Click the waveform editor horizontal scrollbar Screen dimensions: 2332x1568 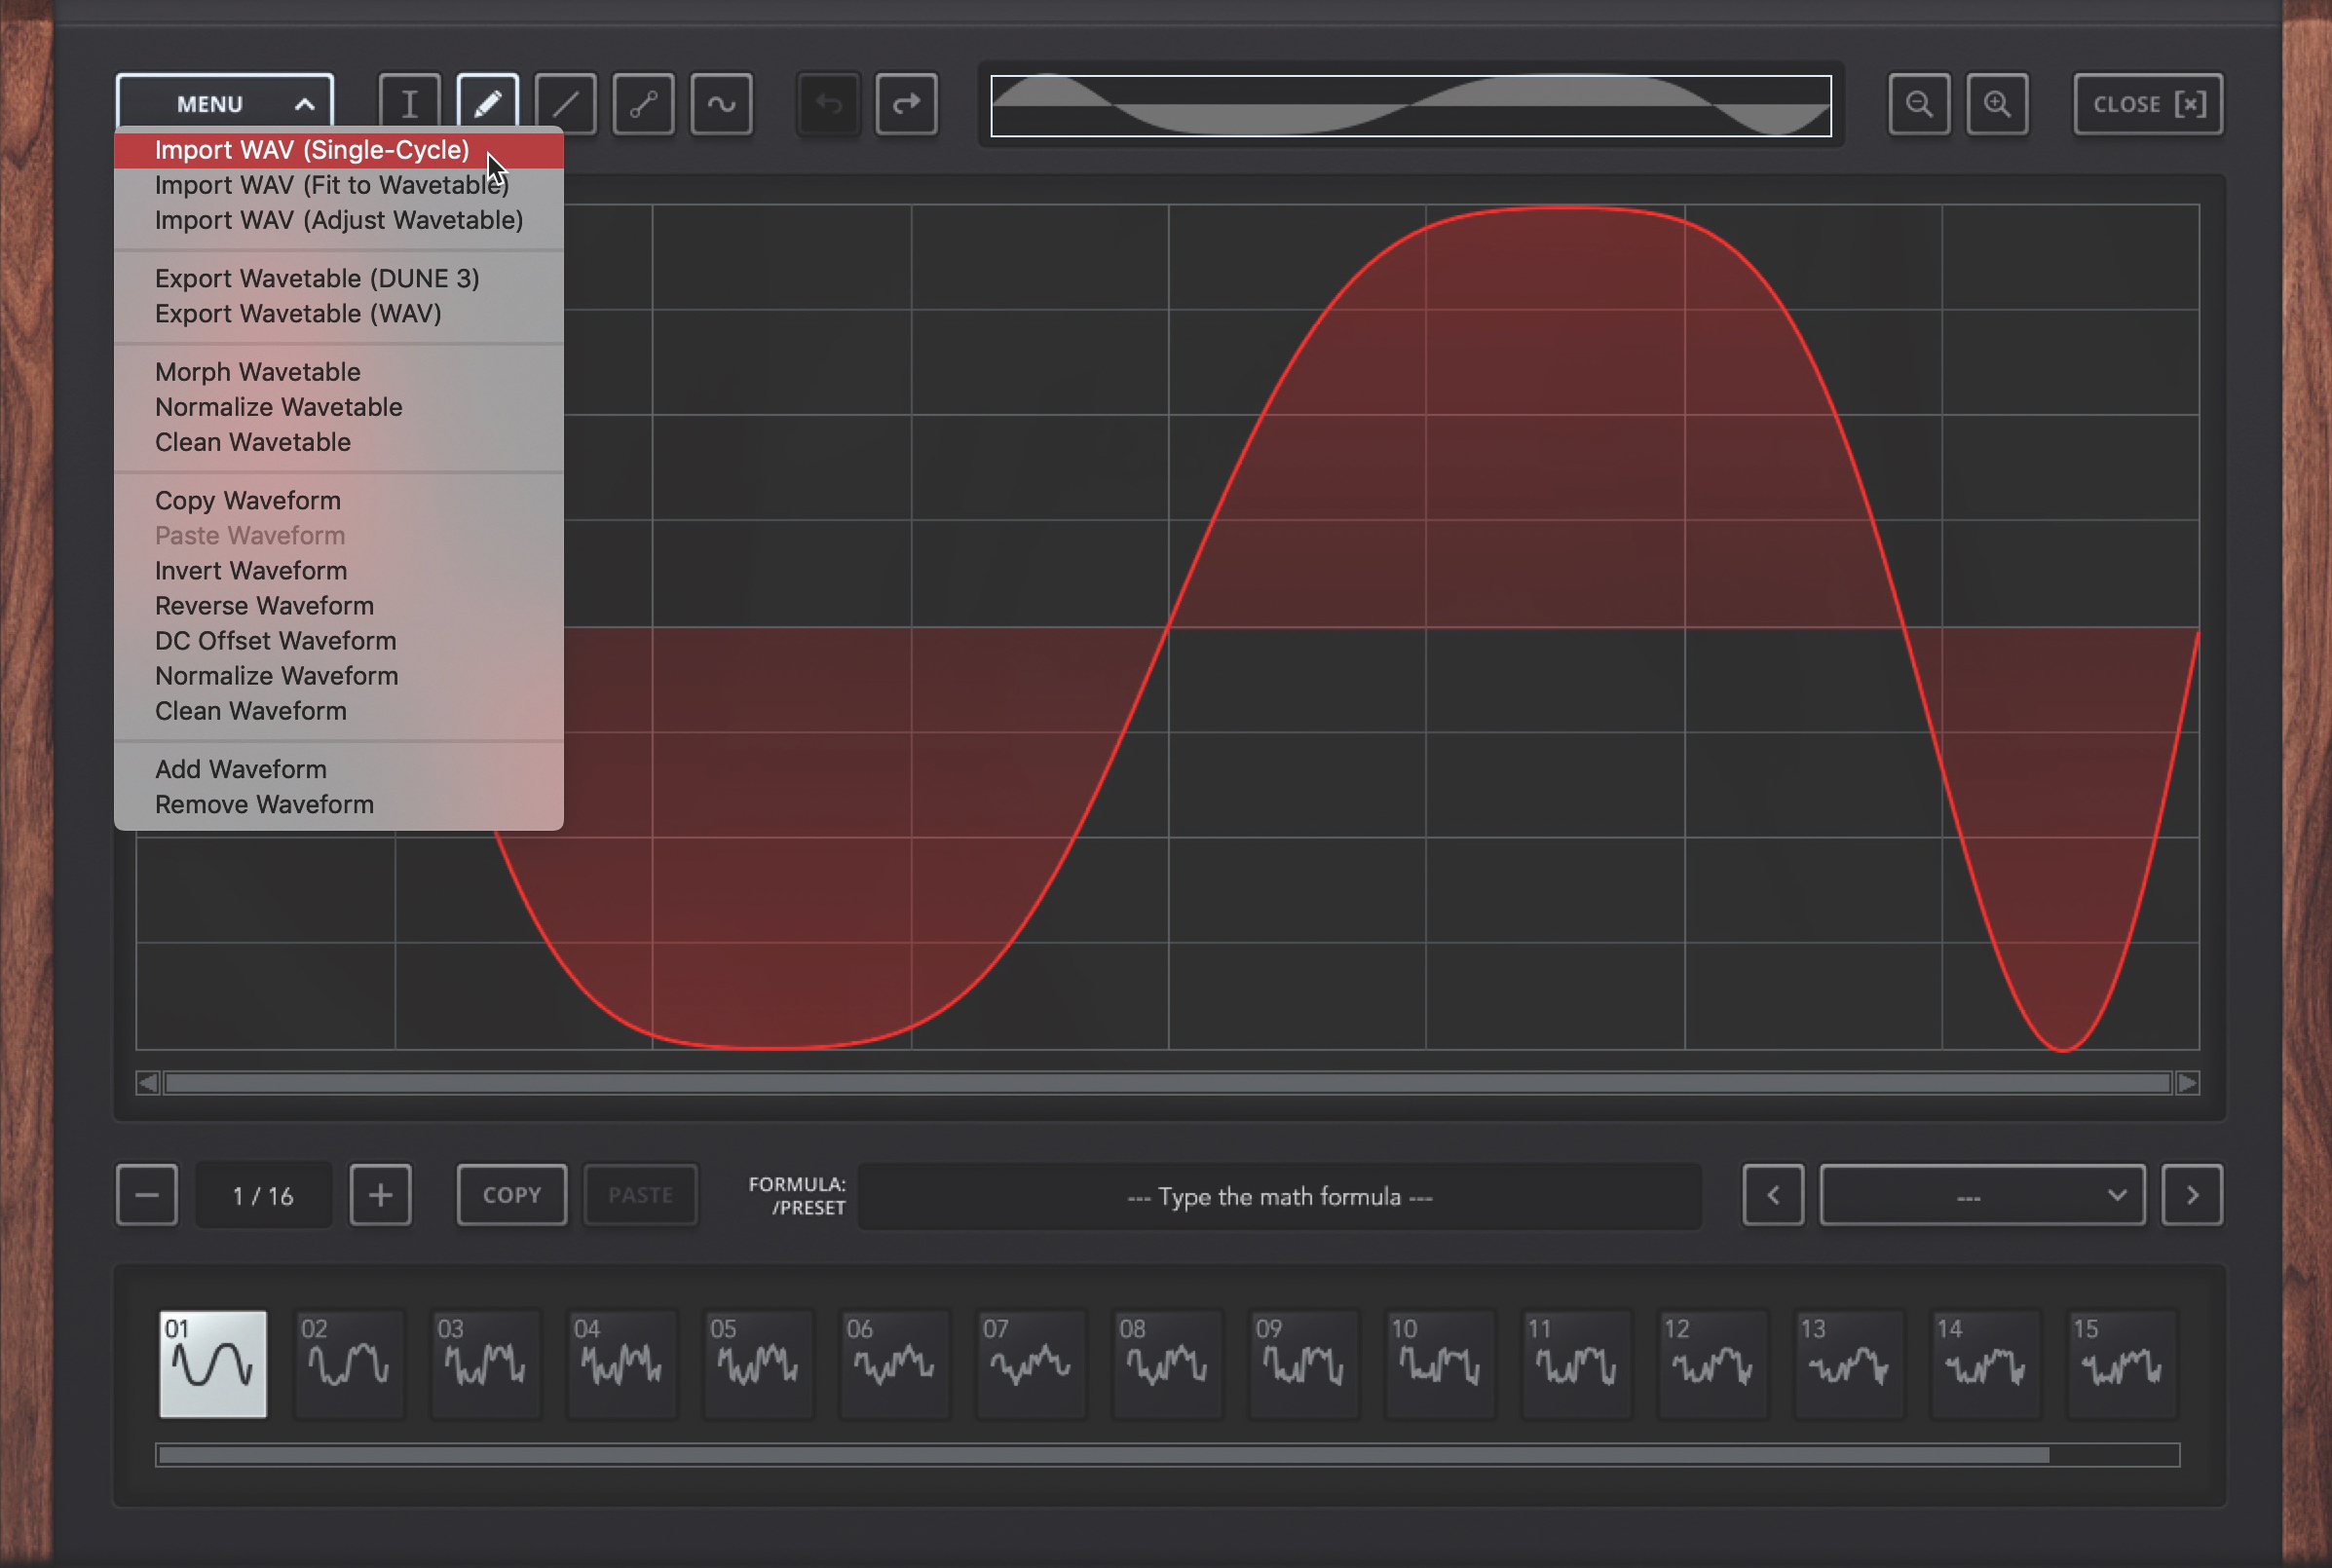[1167, 1083]
